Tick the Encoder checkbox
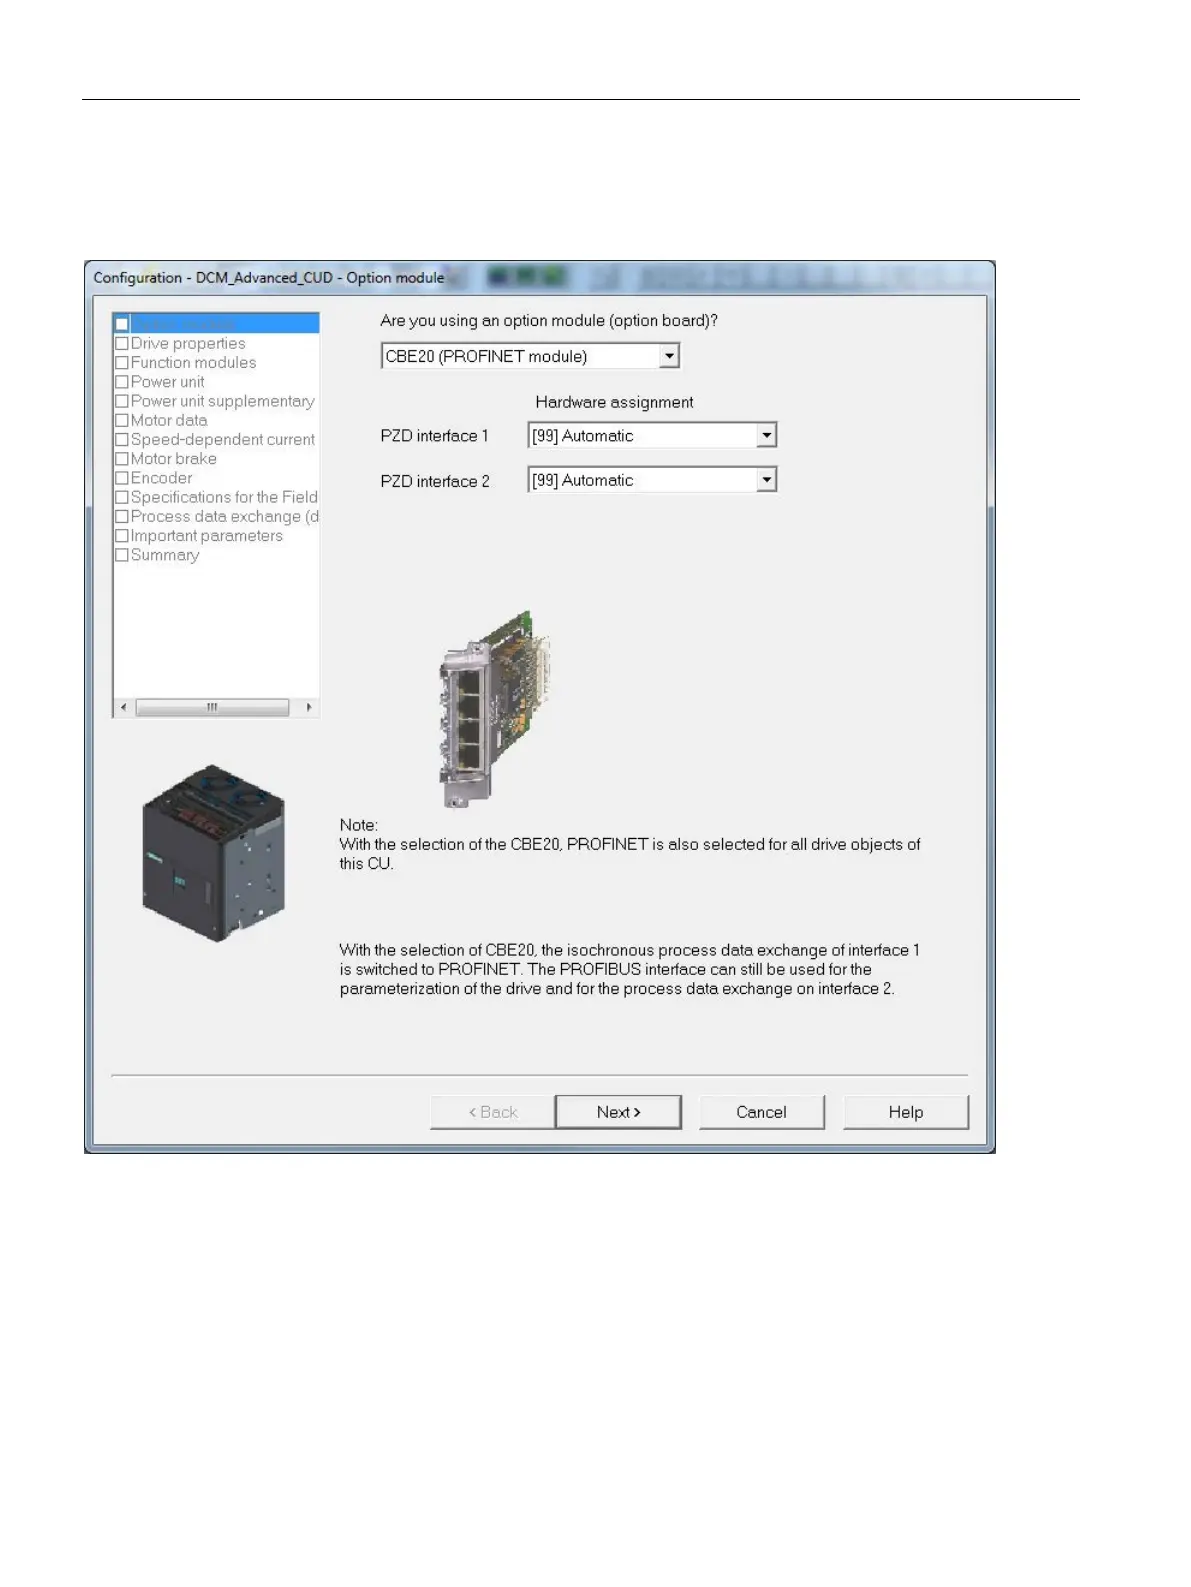 click(122, 478)
